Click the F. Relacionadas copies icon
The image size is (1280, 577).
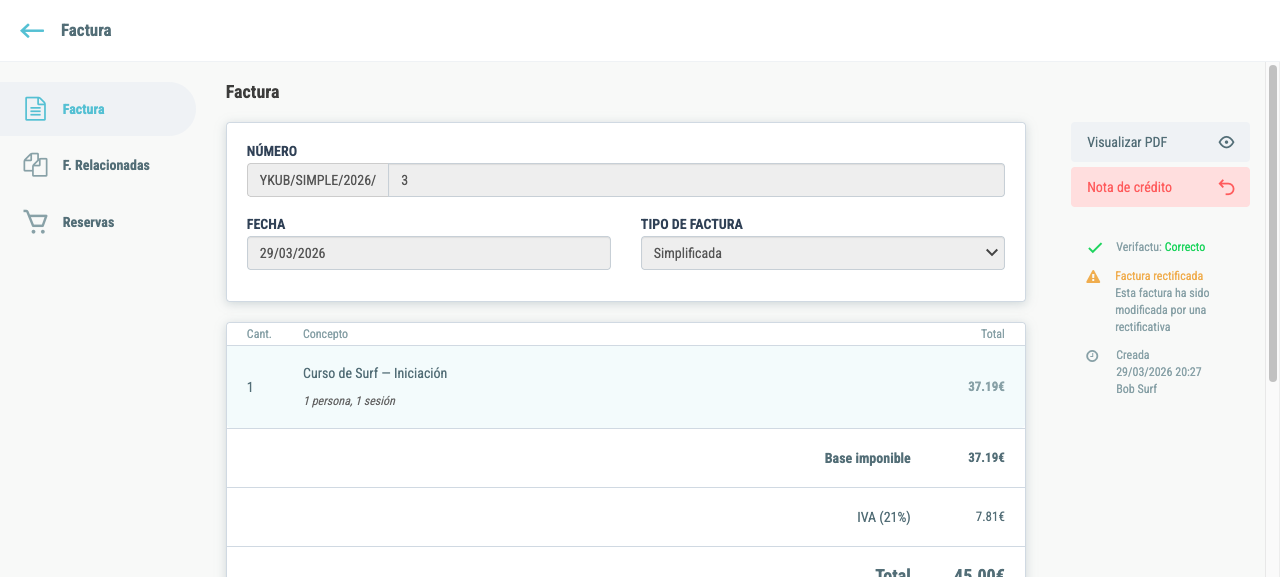click(35, 165)
